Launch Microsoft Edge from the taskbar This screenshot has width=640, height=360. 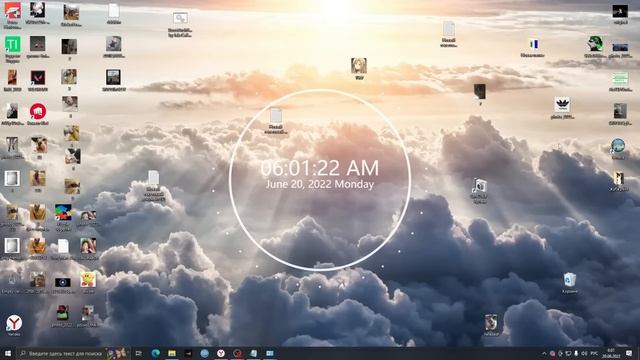(156, 353)
